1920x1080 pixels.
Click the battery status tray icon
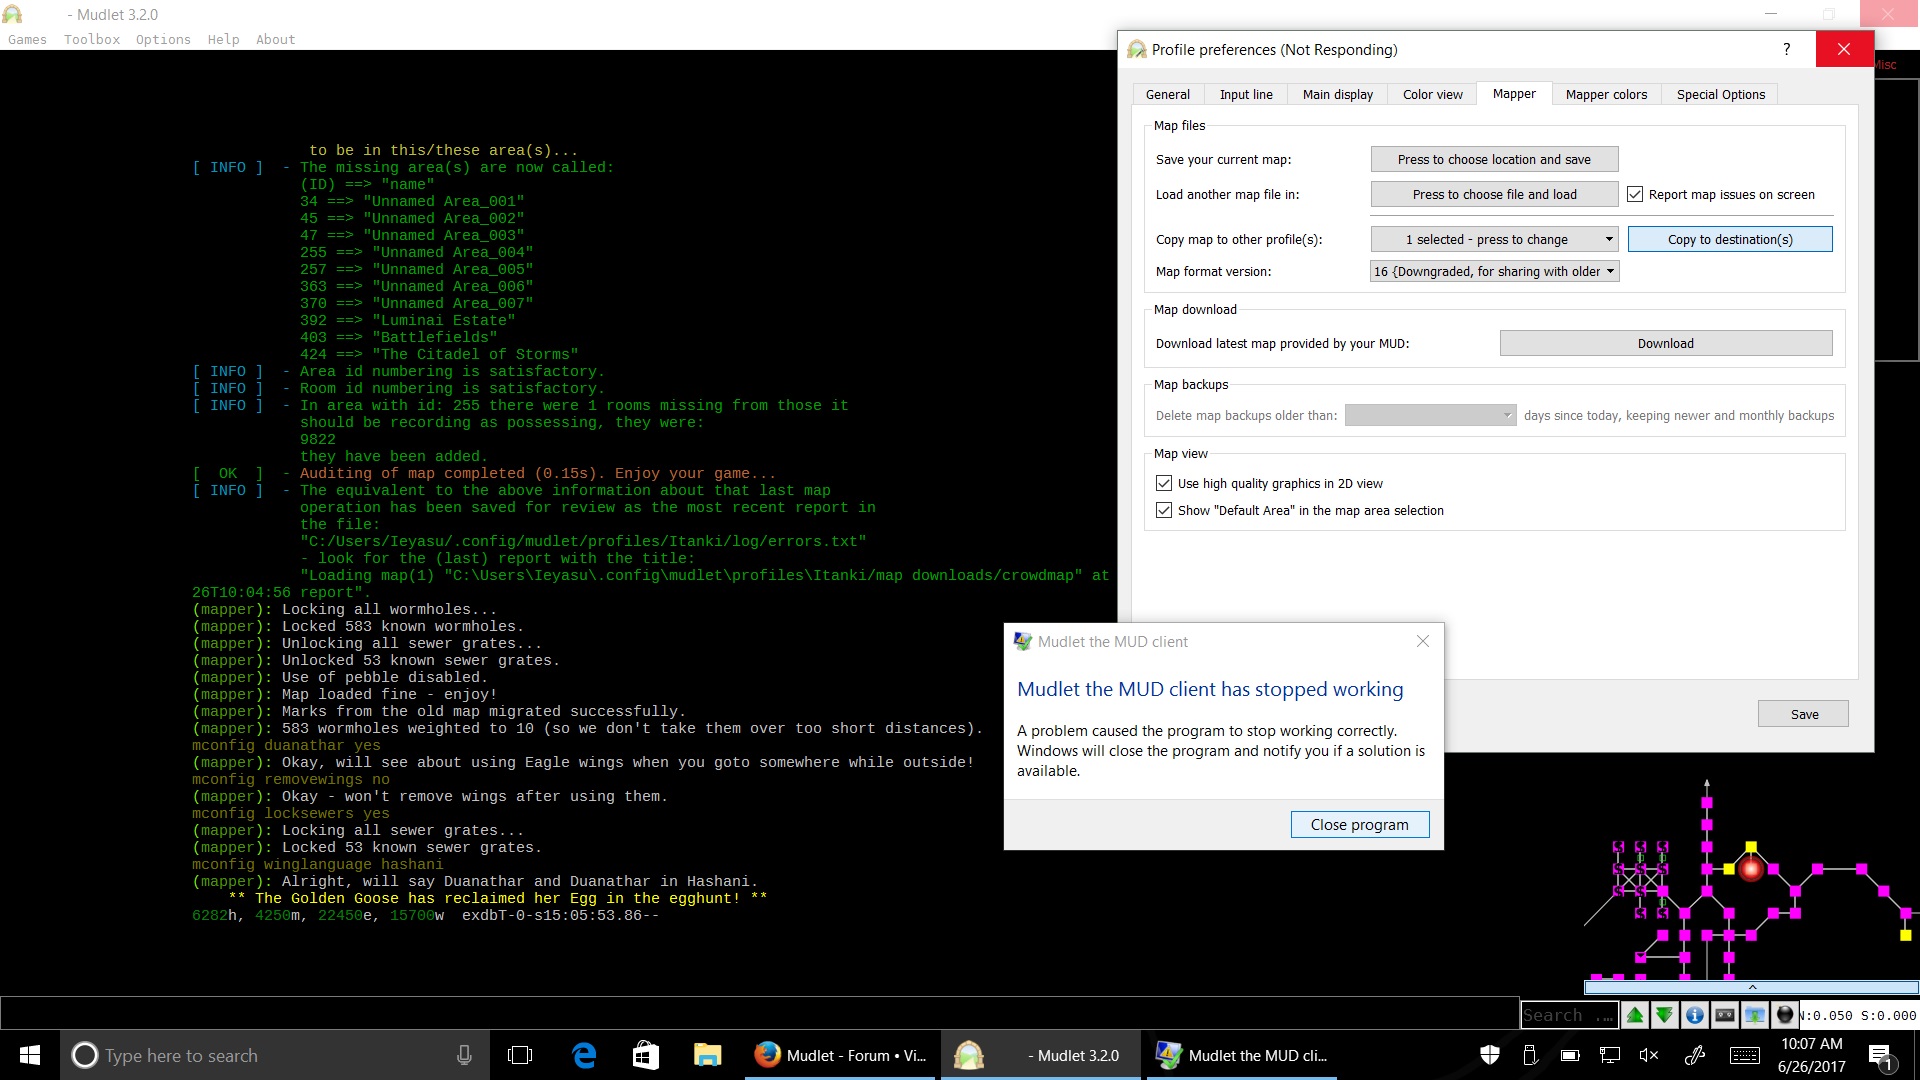pos(1570,1055)
